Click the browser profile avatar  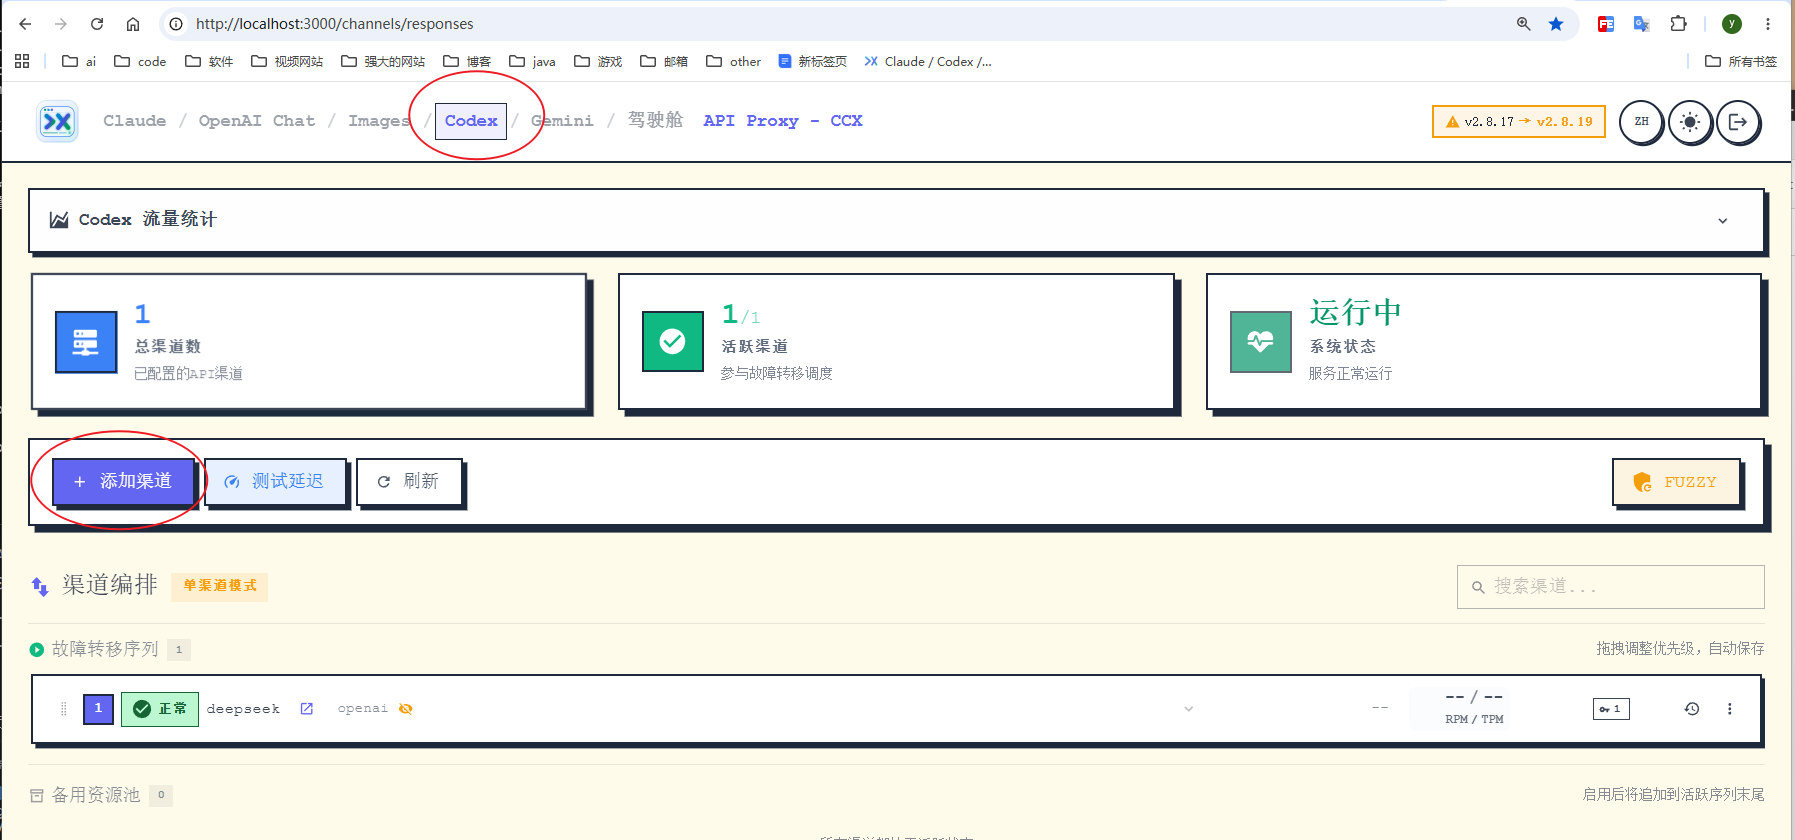pos(1732,24)
